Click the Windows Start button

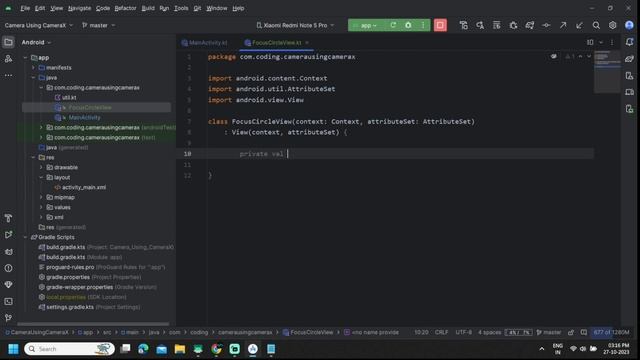pyautogui.click(x=13, y=349)
